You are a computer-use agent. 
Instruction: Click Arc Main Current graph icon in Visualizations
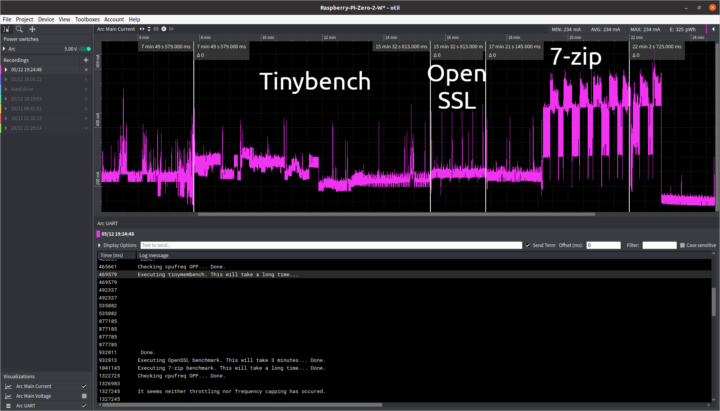pyautogui.click(x=8, y=387)
